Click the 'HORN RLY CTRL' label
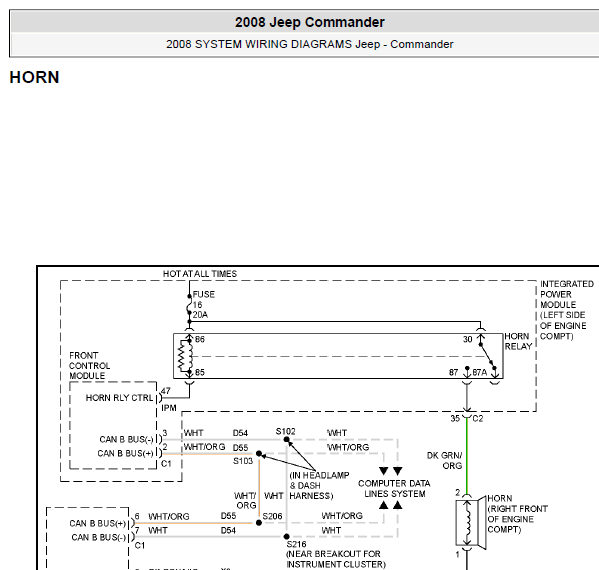The image size is (599, 570). pyautogui.click(x=119, y=398)
